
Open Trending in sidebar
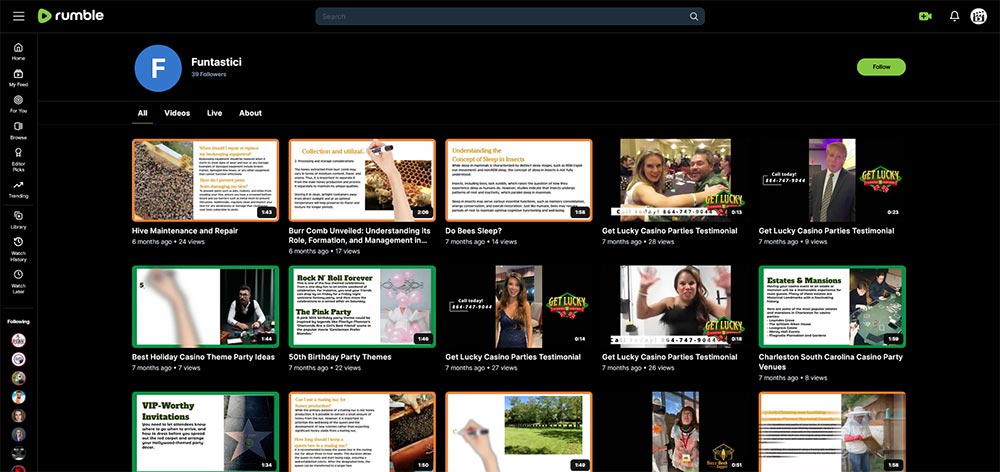click(x=18, y=190)
